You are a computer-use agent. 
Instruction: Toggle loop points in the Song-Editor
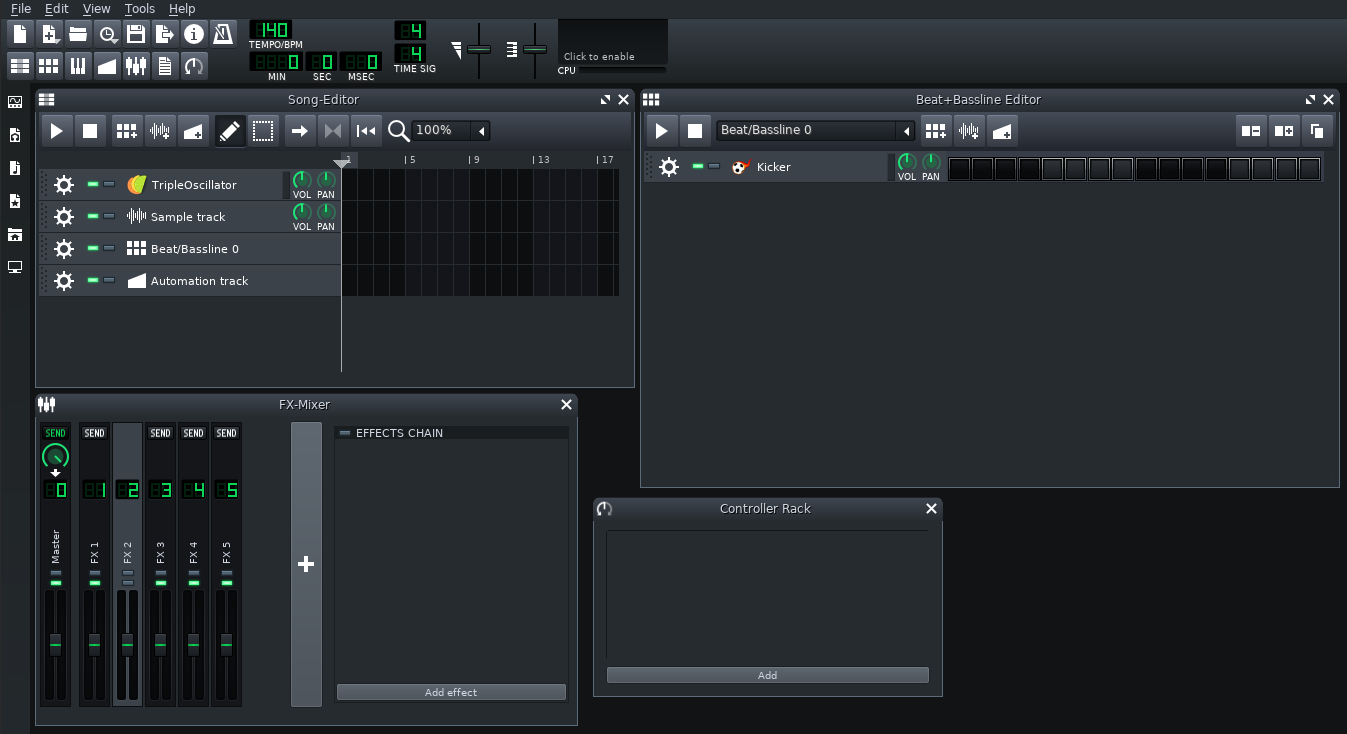333,131
